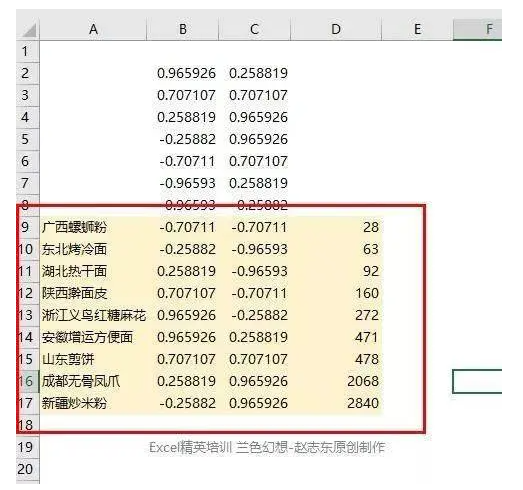The width and height of the screenshot is (523, 490).
Task: Click cell B6 showing -0.70711
Action: (x=182, y=161)
